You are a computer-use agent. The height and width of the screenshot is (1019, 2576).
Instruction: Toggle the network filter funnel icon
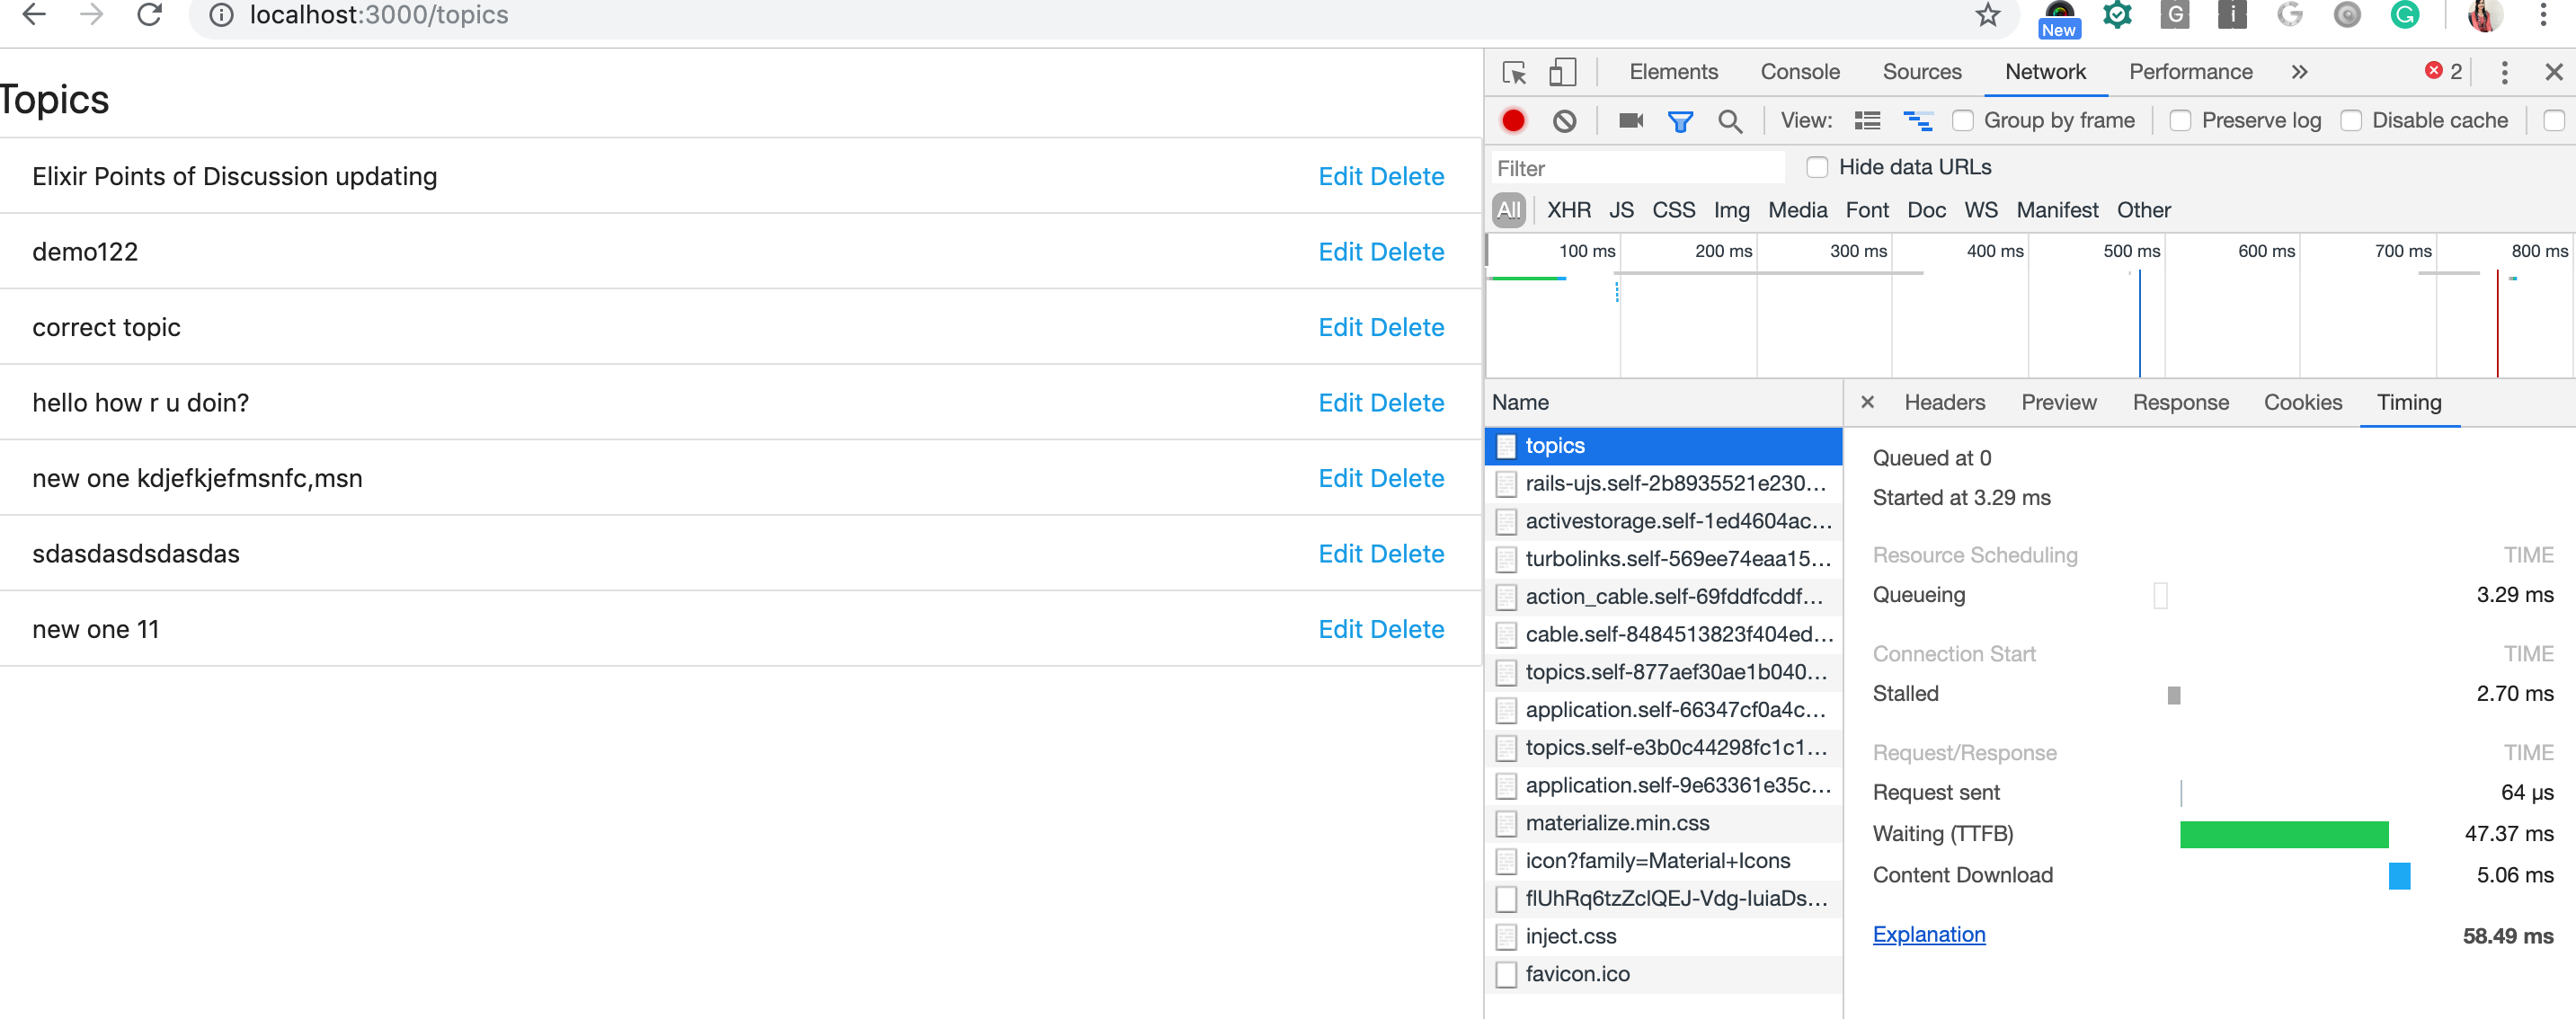pyautogui.click(x=1680, y=121)
